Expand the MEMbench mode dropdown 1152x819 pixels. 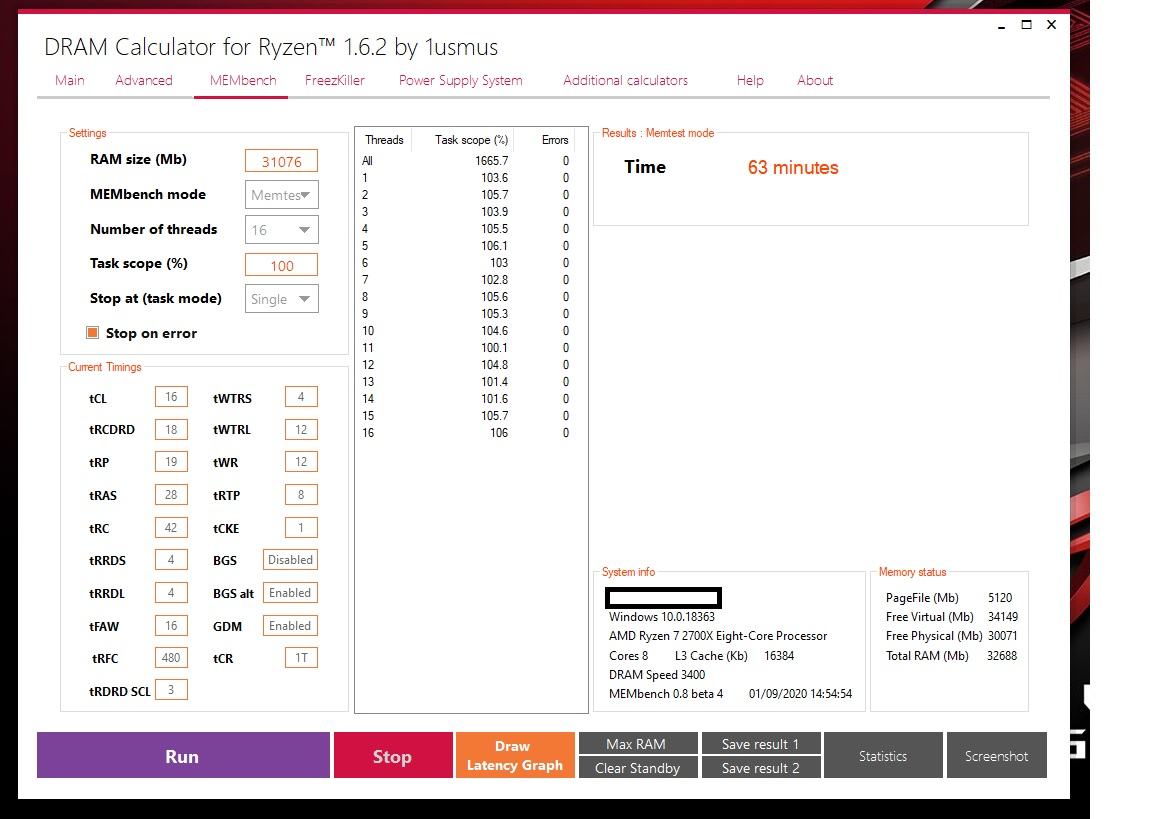(x=281, y=195)
